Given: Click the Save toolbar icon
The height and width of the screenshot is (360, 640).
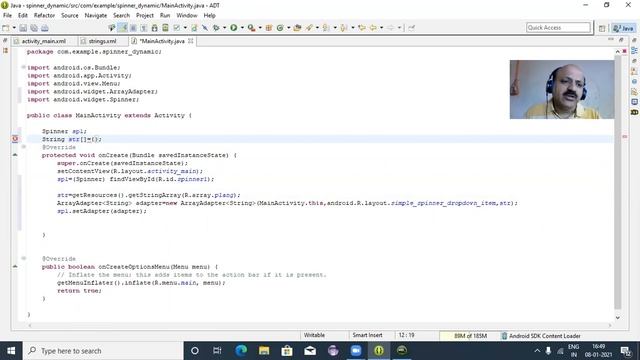Looking at the screenshot, I should [x=23, y=28].
